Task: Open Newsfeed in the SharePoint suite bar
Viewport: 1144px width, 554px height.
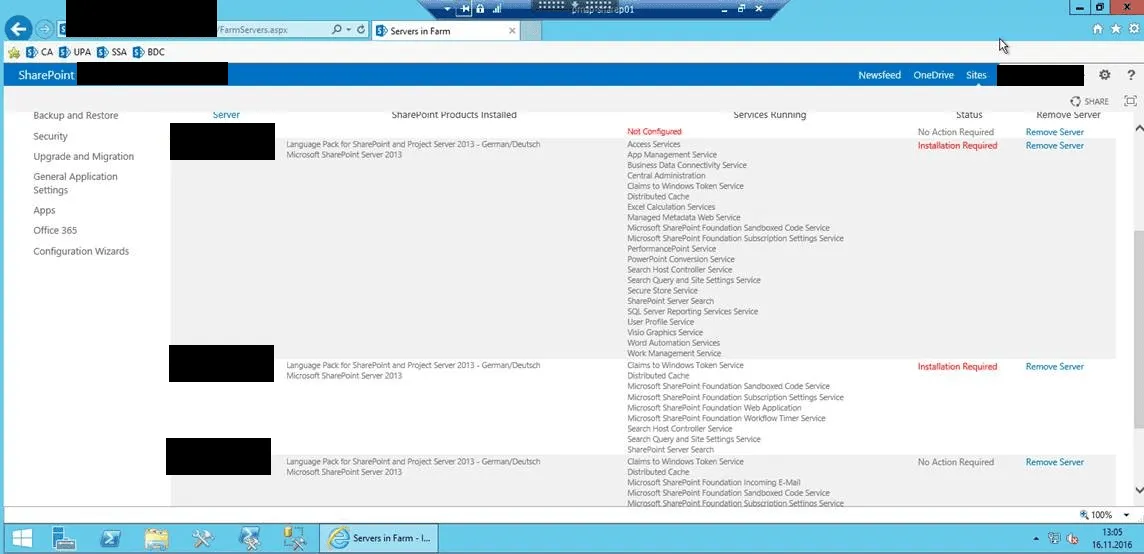Action: pyautogui.click(x=879, y=75)
